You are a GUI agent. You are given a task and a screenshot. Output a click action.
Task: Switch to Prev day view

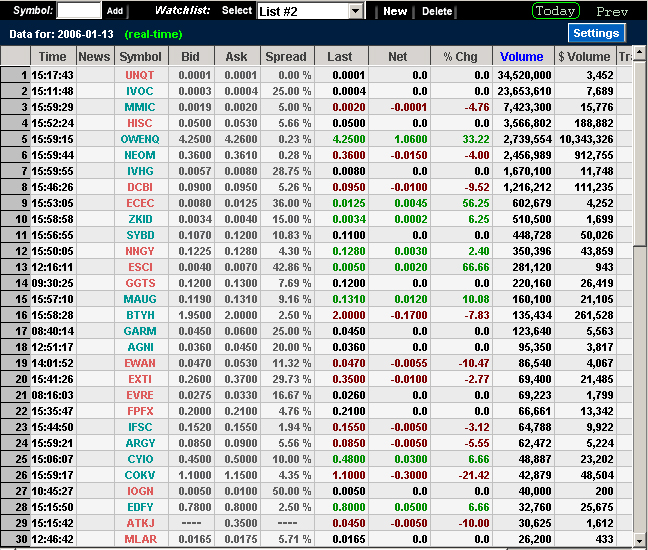[612, 12]
